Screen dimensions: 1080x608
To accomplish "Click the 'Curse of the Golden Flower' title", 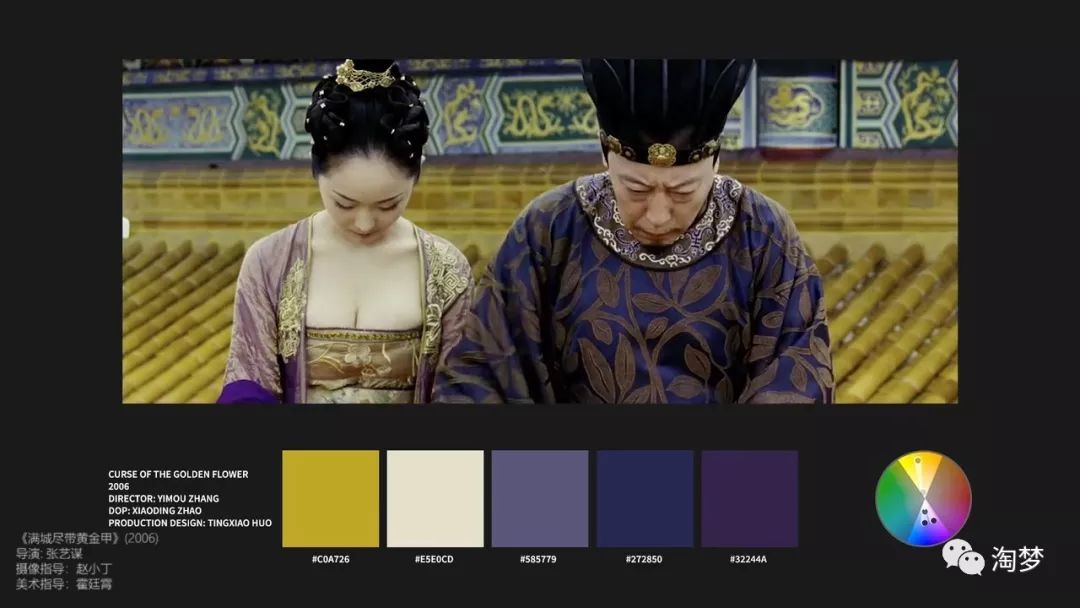I will 178,474.
